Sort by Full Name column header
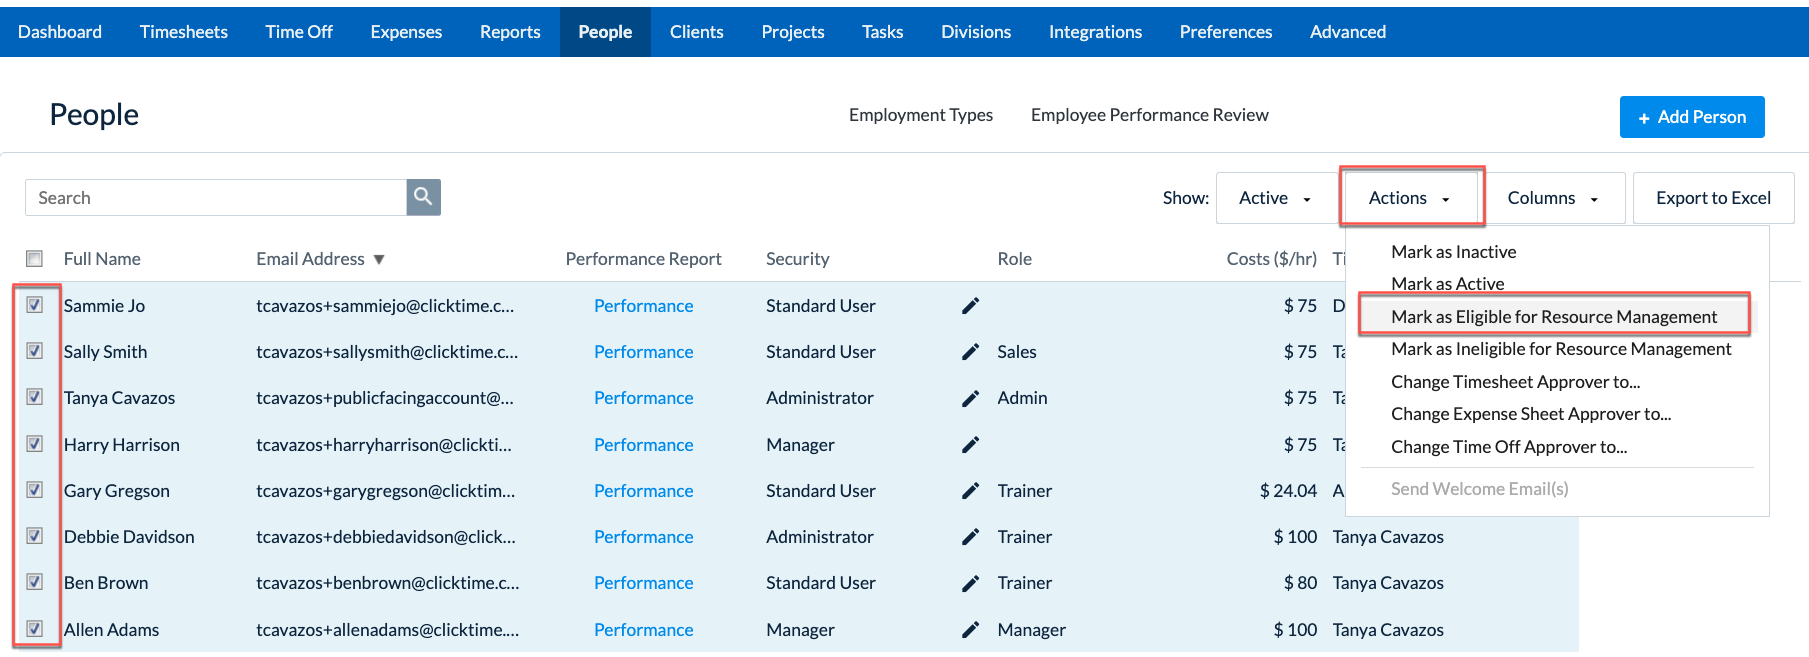 click(x=102, y=259)
